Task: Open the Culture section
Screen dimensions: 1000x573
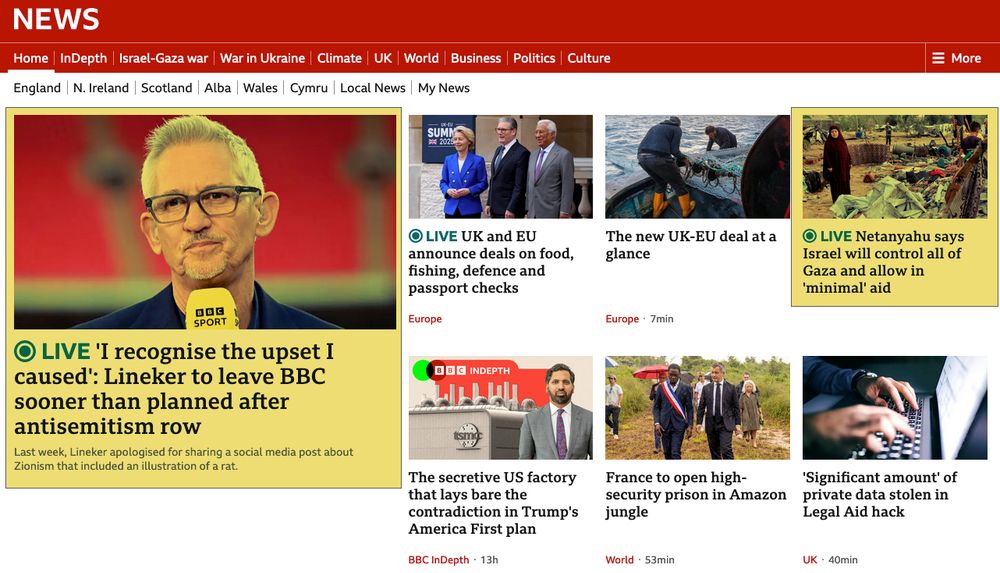Action: [x=589, y=58]
